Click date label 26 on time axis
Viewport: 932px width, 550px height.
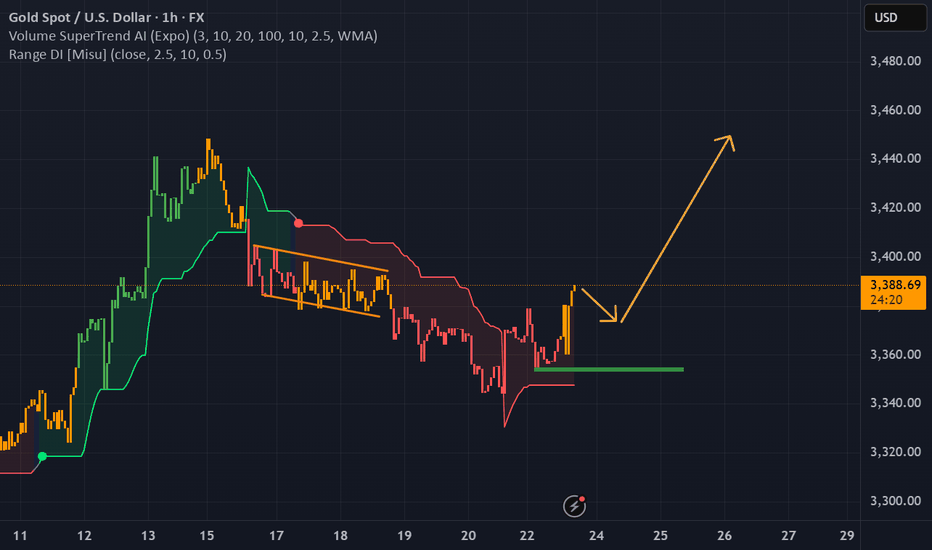[x=724, y=536]
